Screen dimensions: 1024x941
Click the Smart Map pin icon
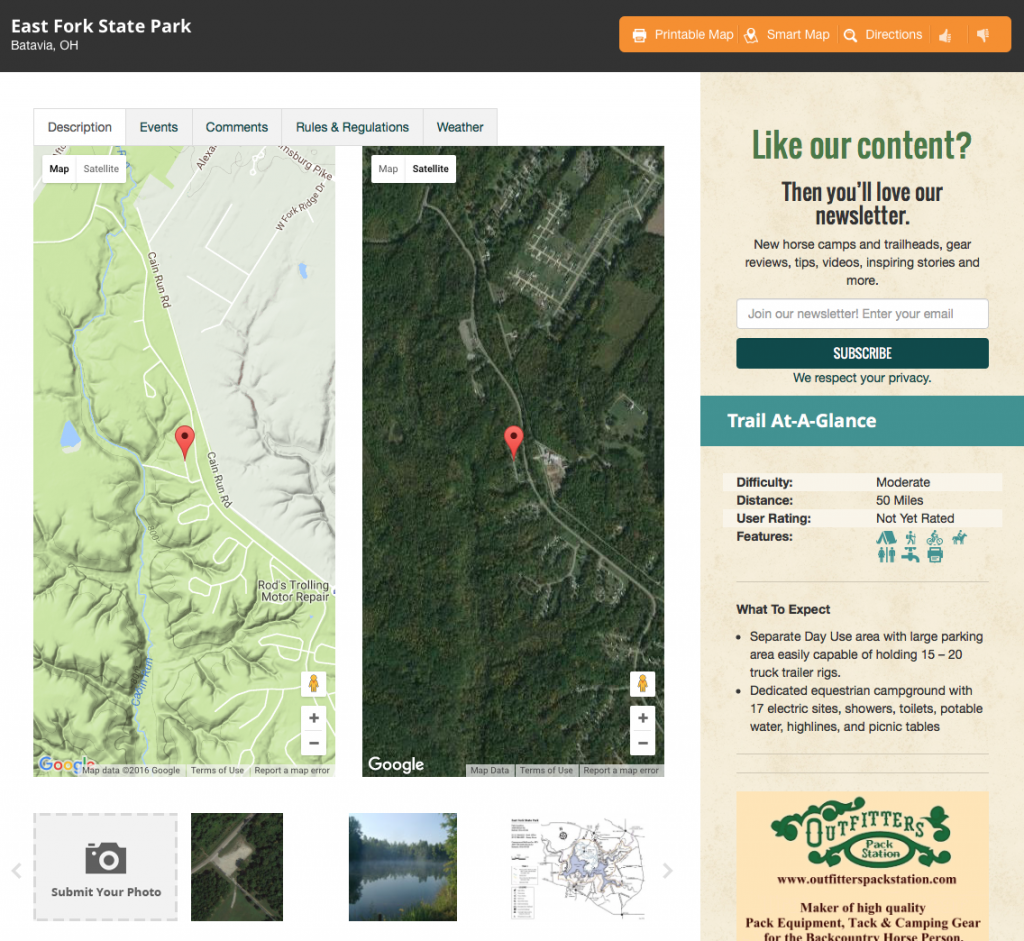(750, 34)
